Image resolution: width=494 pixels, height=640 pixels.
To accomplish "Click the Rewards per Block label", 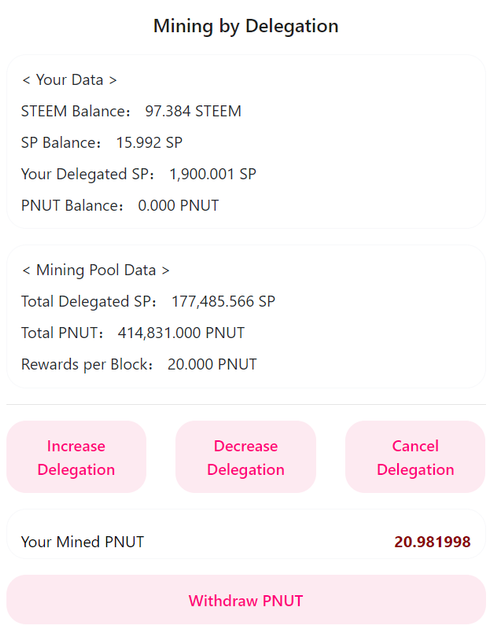I will [87, 364].
